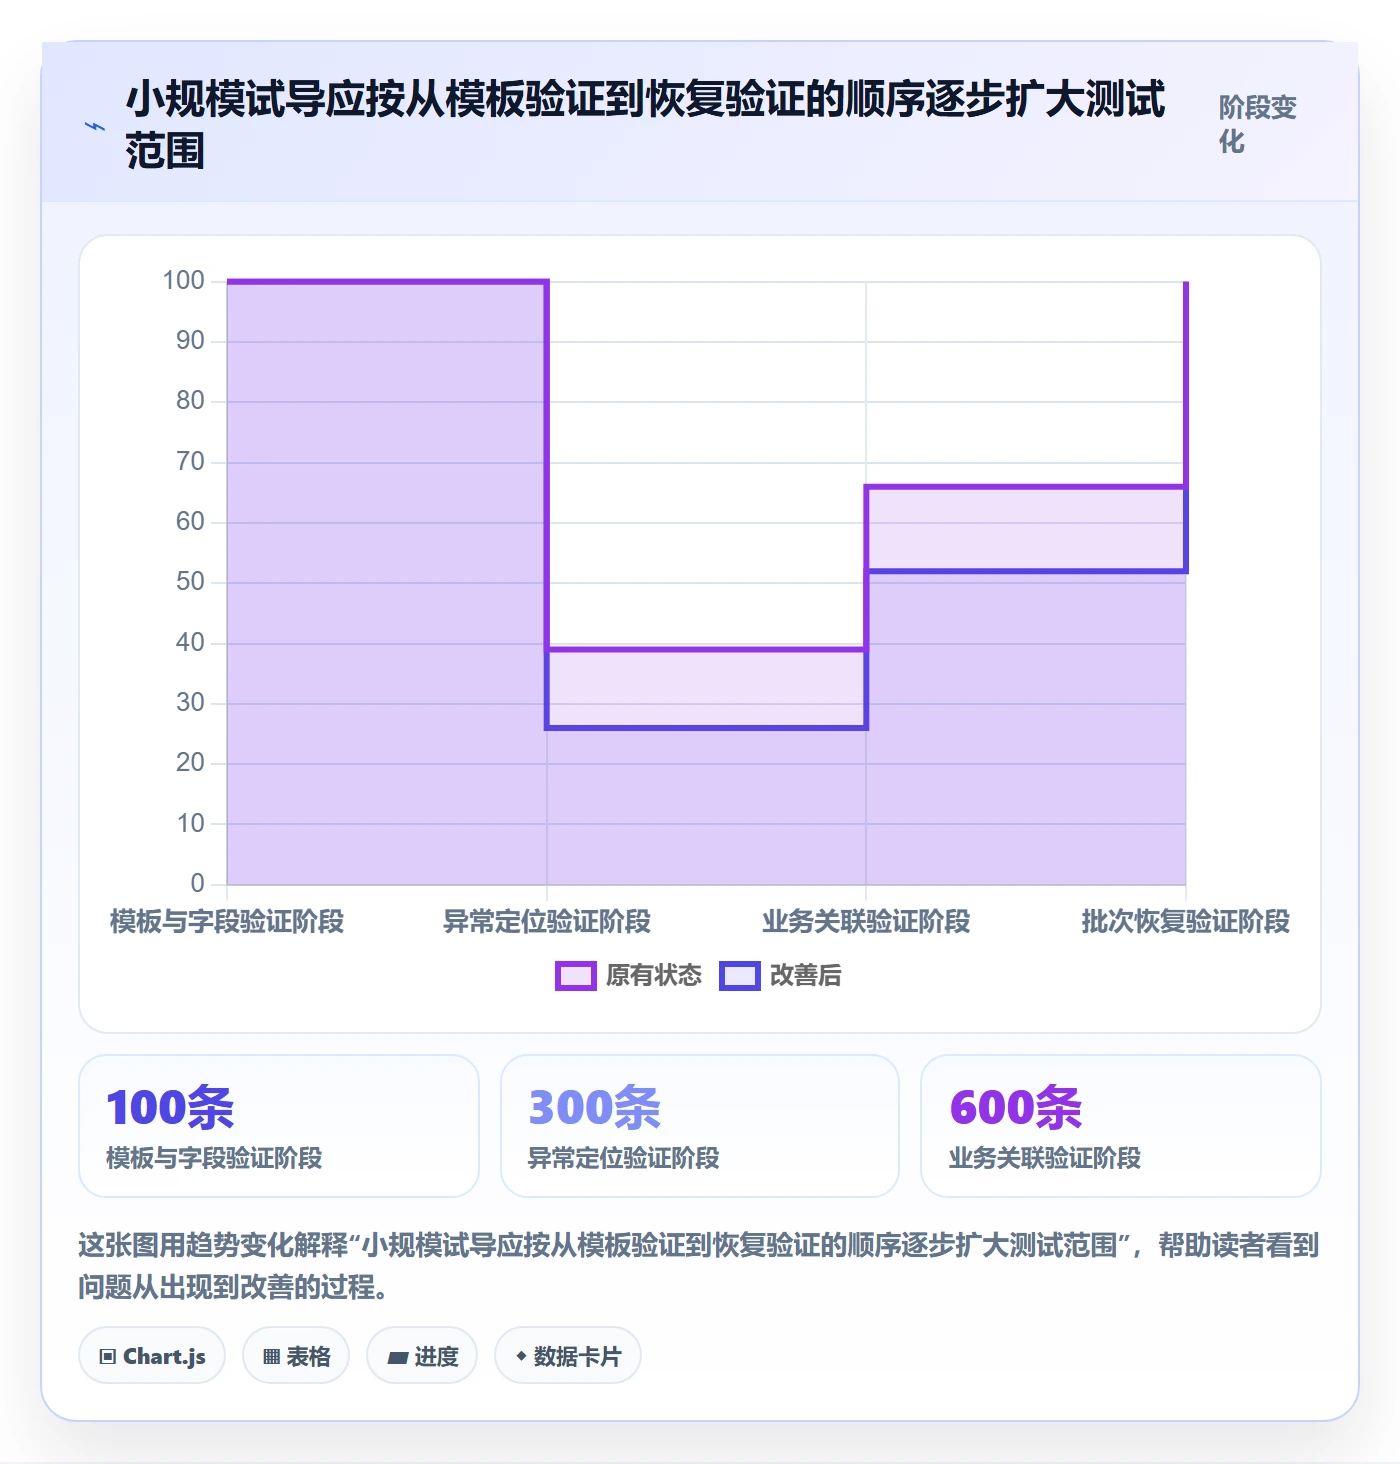Click x-axis label 业务关联验证阶段
Screen dimensions: 1400x1464
pos(866,921)
